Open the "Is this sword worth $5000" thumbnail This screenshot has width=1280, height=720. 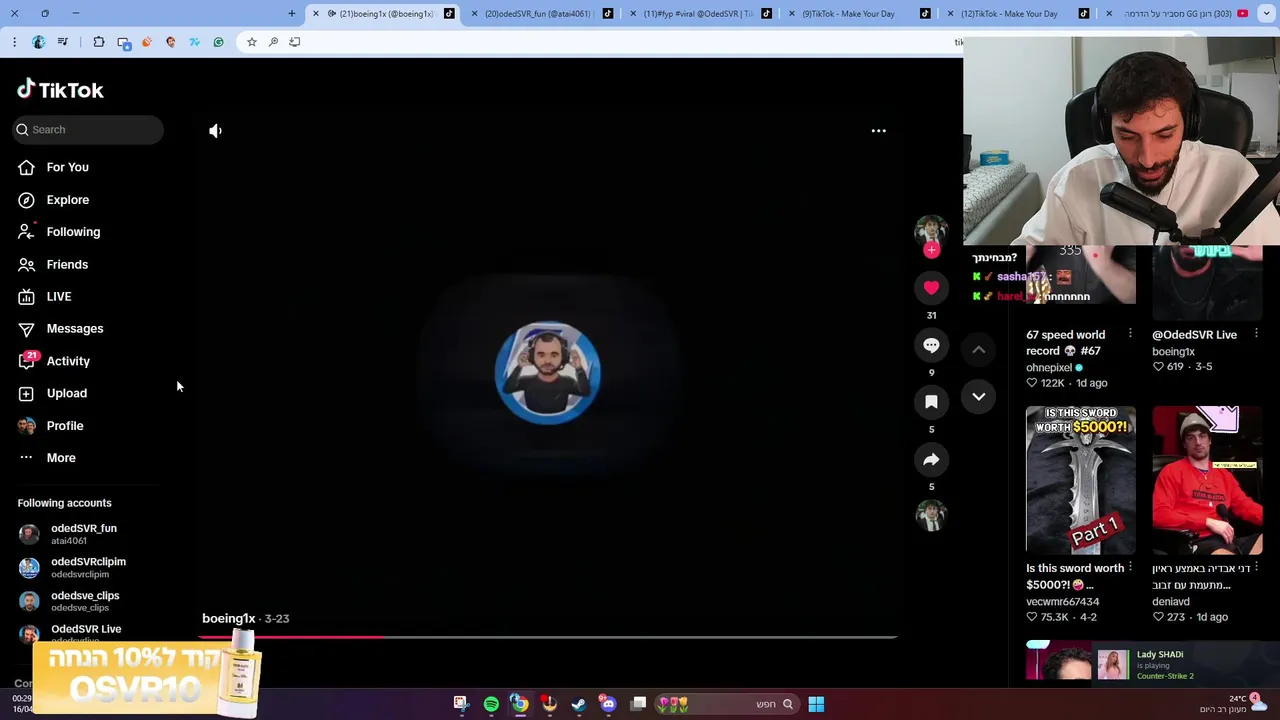click(1080, 480)
